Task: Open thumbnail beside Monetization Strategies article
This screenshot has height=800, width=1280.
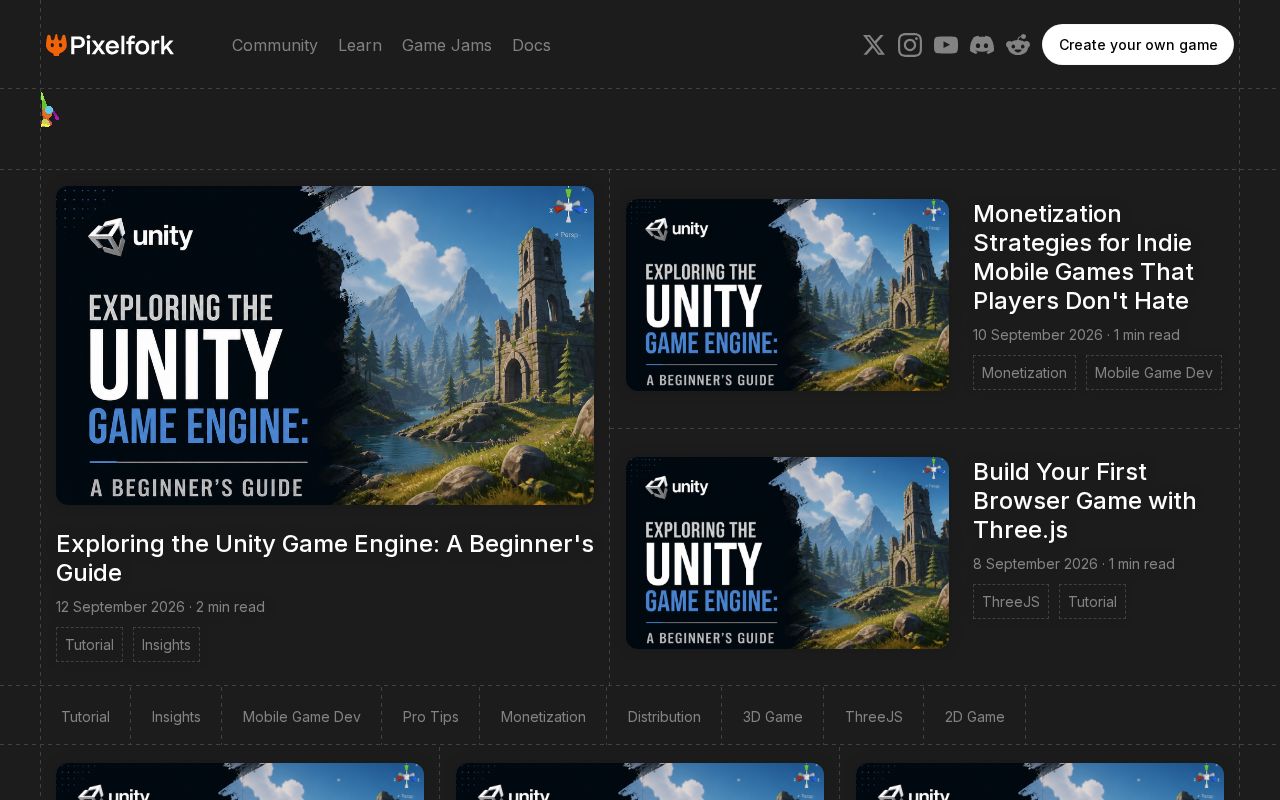Action: point(787,295)
